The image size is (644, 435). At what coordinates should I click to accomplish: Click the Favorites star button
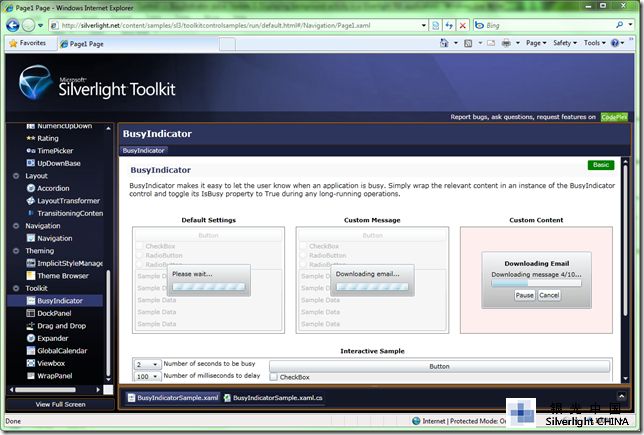(x=28, y=43)
